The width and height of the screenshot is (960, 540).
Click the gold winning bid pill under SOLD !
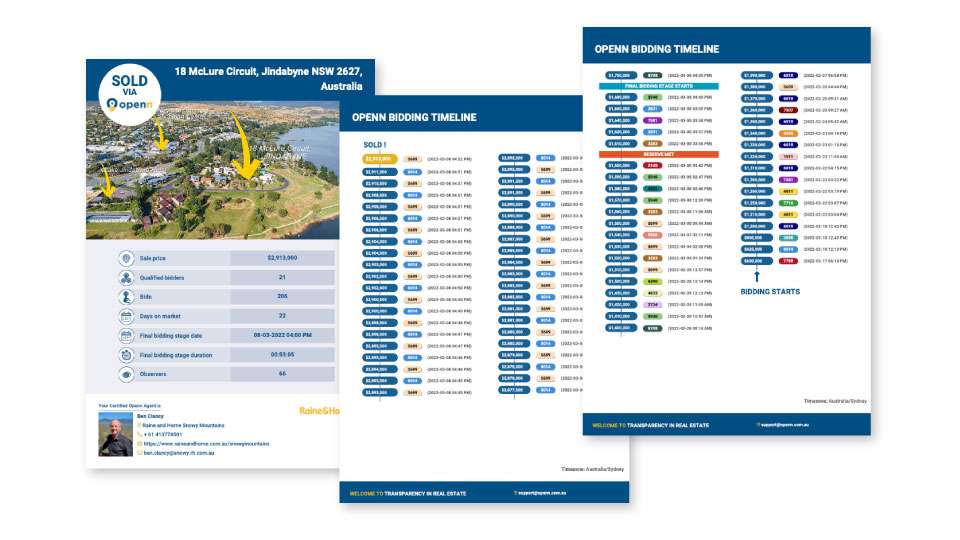380,159
